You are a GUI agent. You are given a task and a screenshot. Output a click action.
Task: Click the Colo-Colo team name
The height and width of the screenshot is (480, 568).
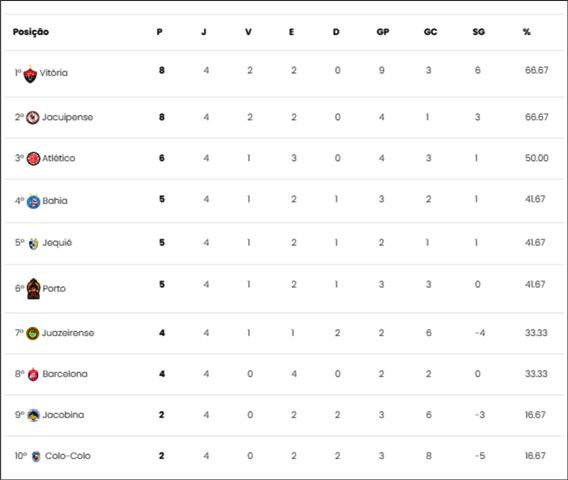click(68, 456)
